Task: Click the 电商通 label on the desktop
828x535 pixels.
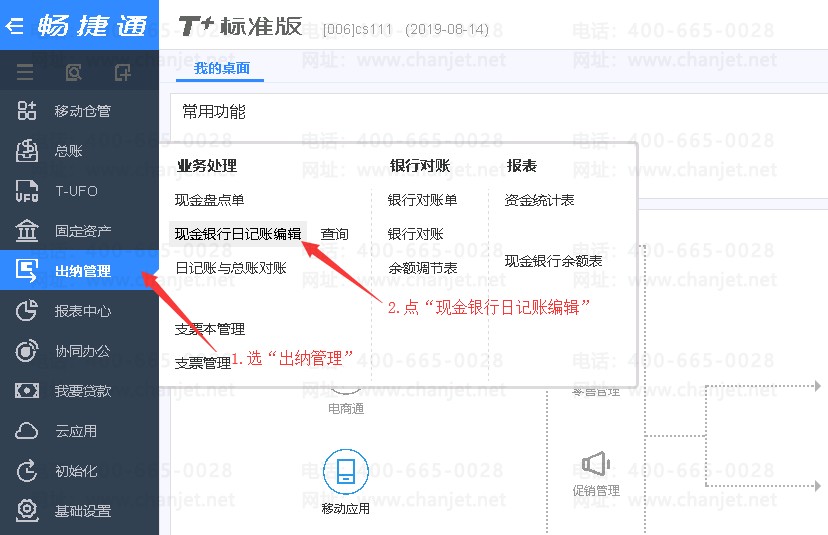Action: tap(346, 408)
